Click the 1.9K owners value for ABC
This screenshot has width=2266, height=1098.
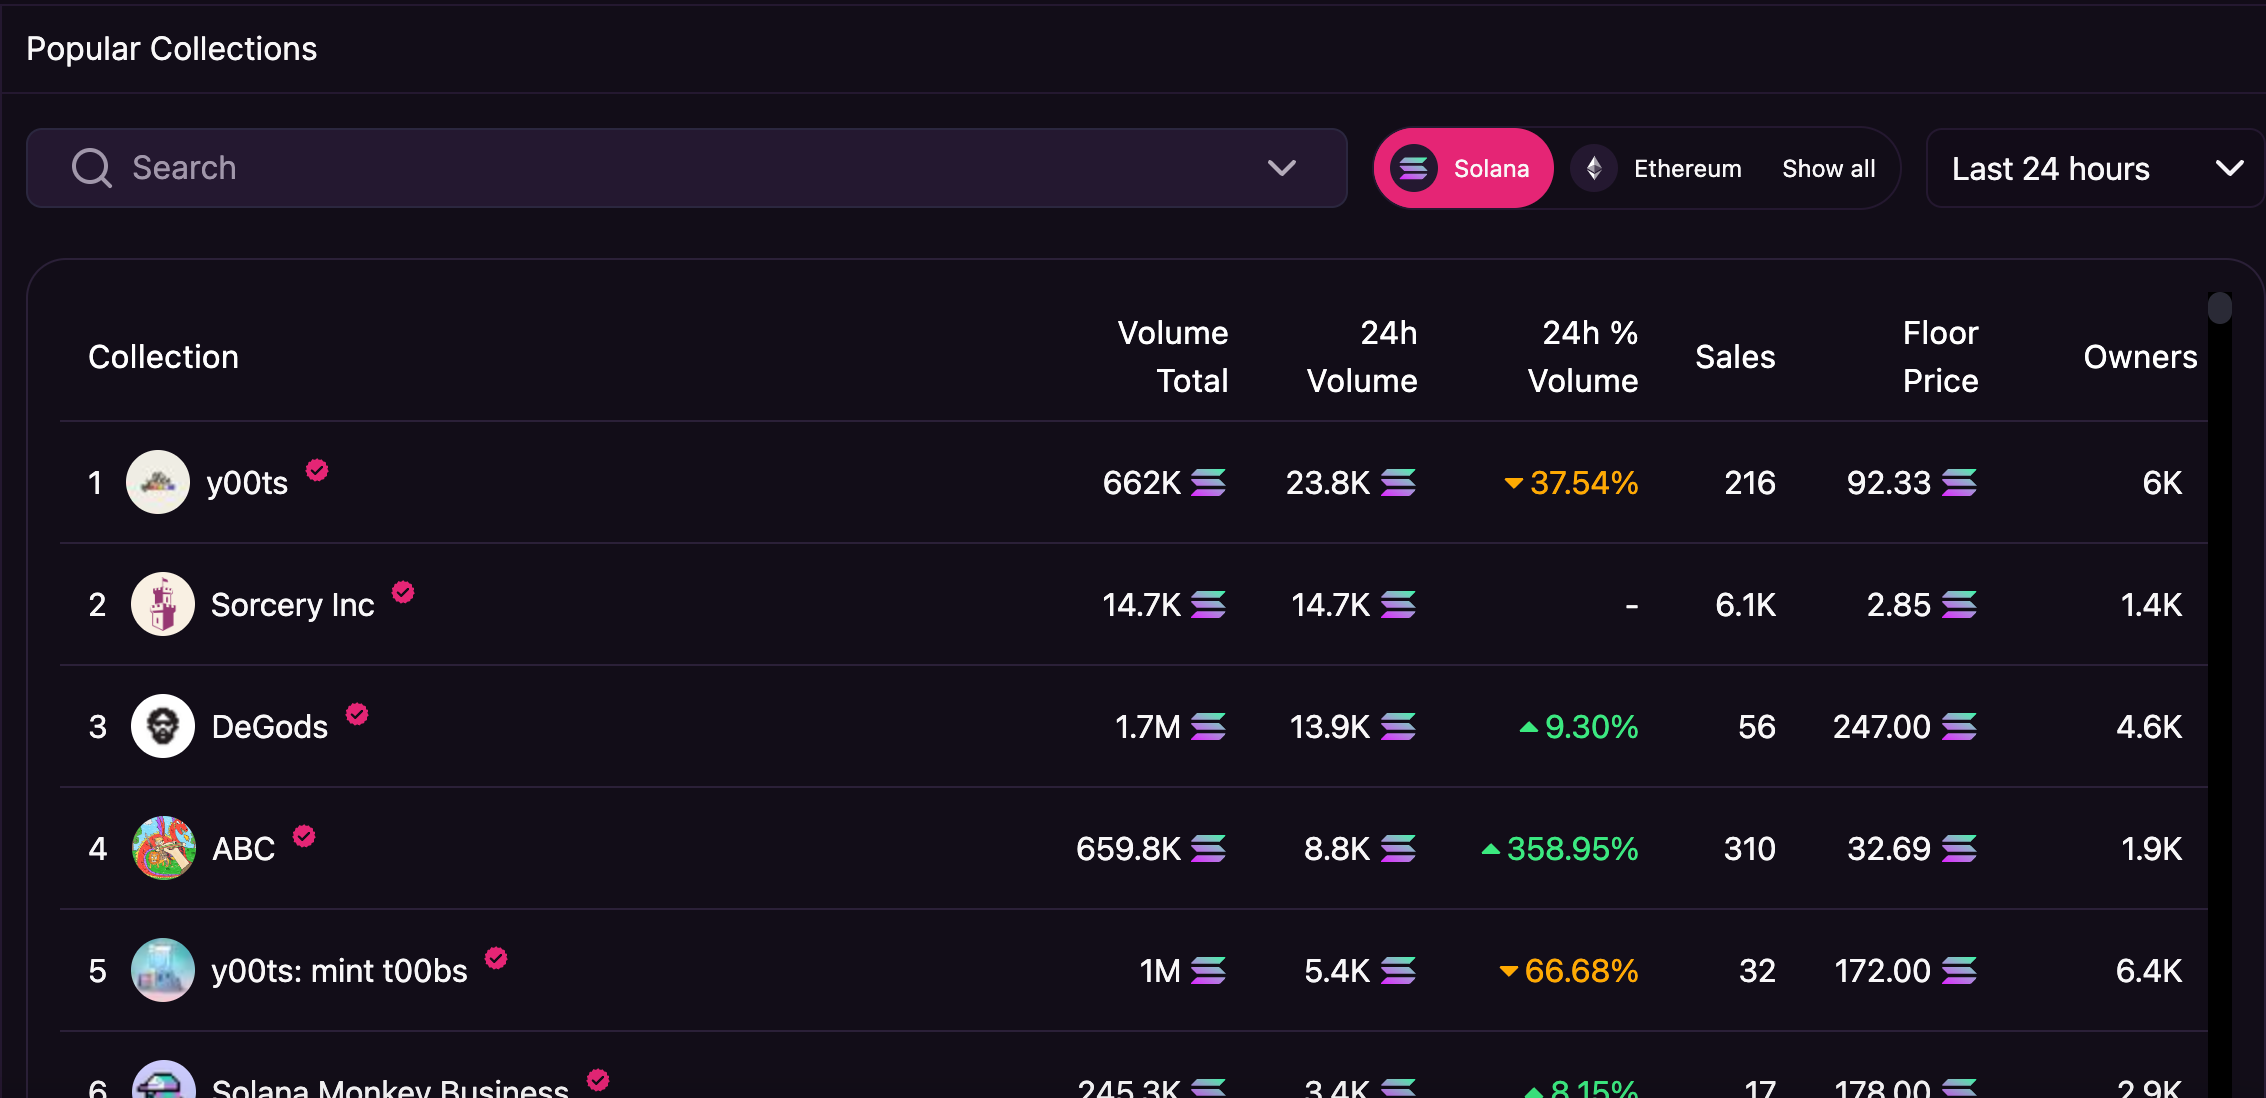click(x=2152, y=849)
